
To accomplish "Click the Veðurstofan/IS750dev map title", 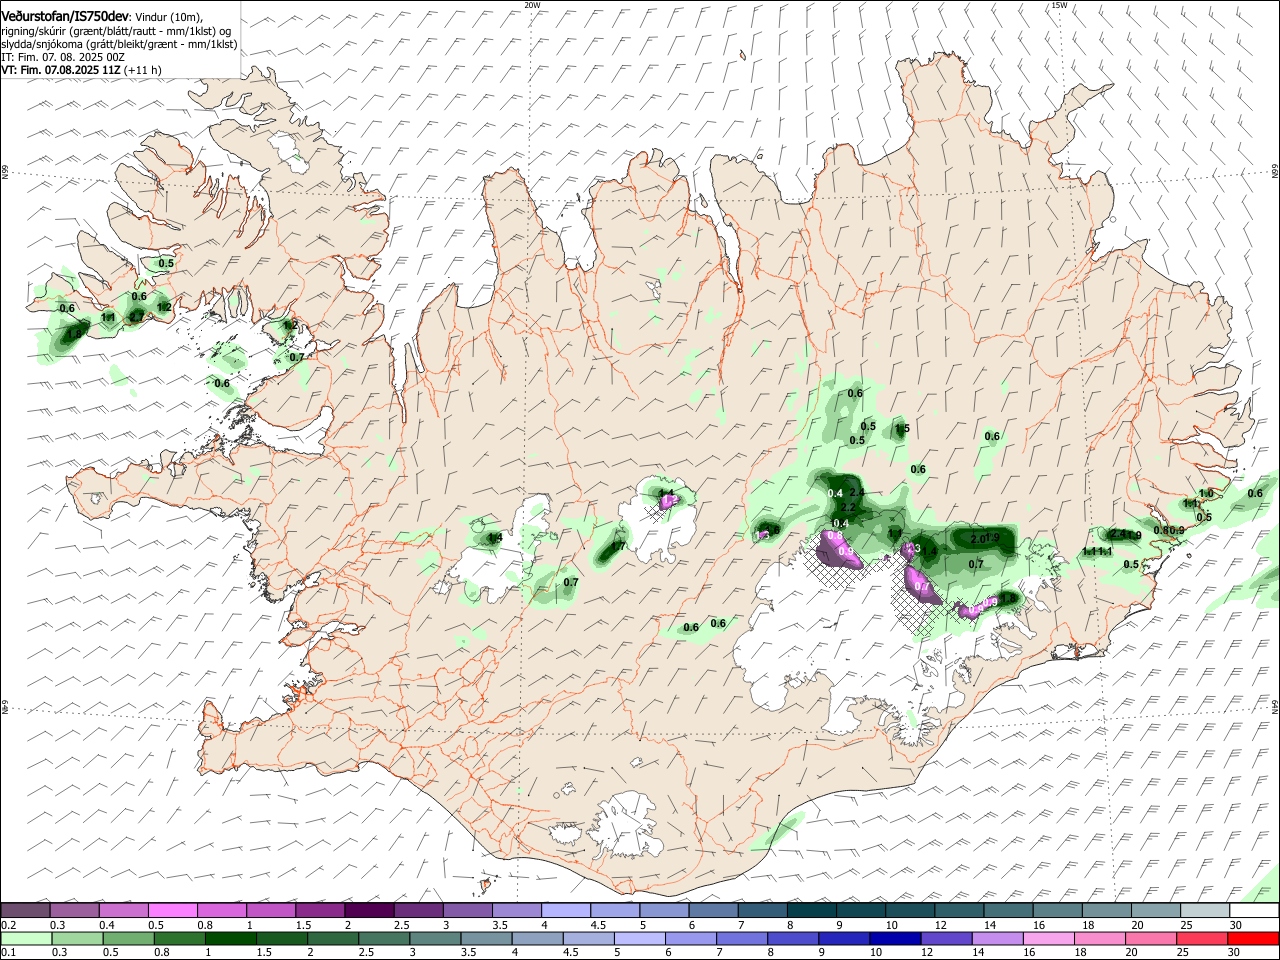I will pyautogui.click(x=65, y=16).
